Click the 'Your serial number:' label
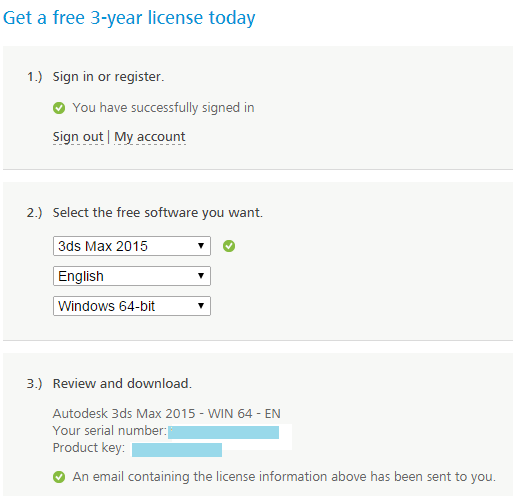The width and height of the screenshot is (513, 496). pyautogui.click(x=110, y=431)
